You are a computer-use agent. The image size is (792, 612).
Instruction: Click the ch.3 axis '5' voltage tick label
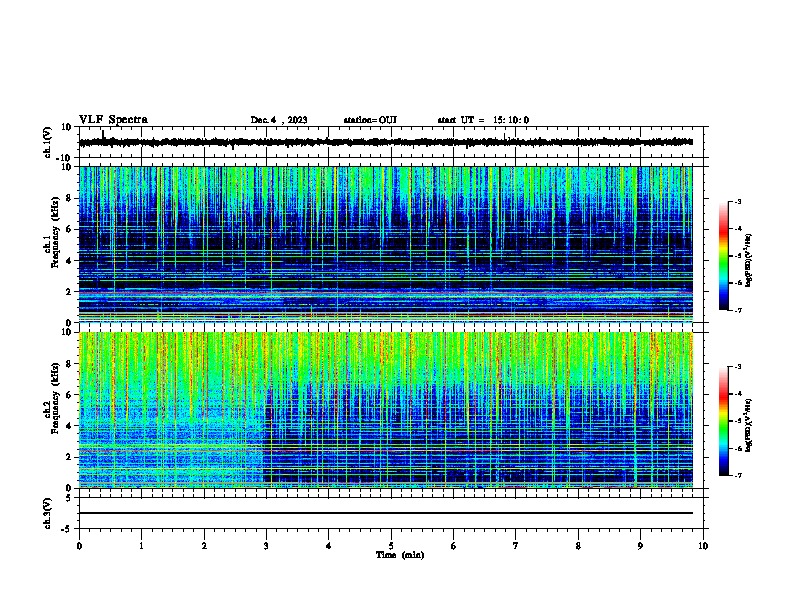point(69,497)
